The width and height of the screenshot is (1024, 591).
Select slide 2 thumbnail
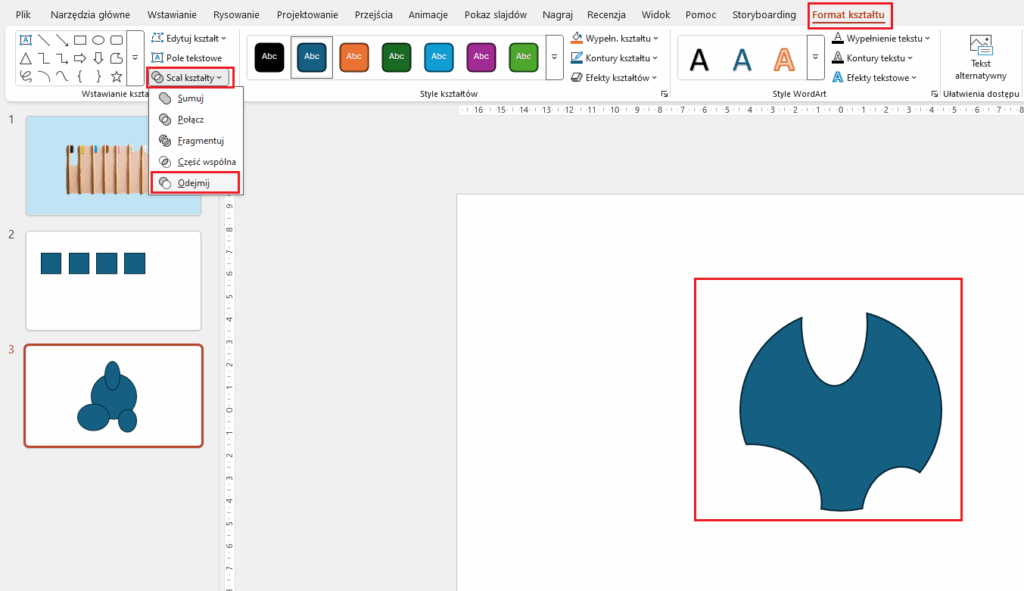113,280
